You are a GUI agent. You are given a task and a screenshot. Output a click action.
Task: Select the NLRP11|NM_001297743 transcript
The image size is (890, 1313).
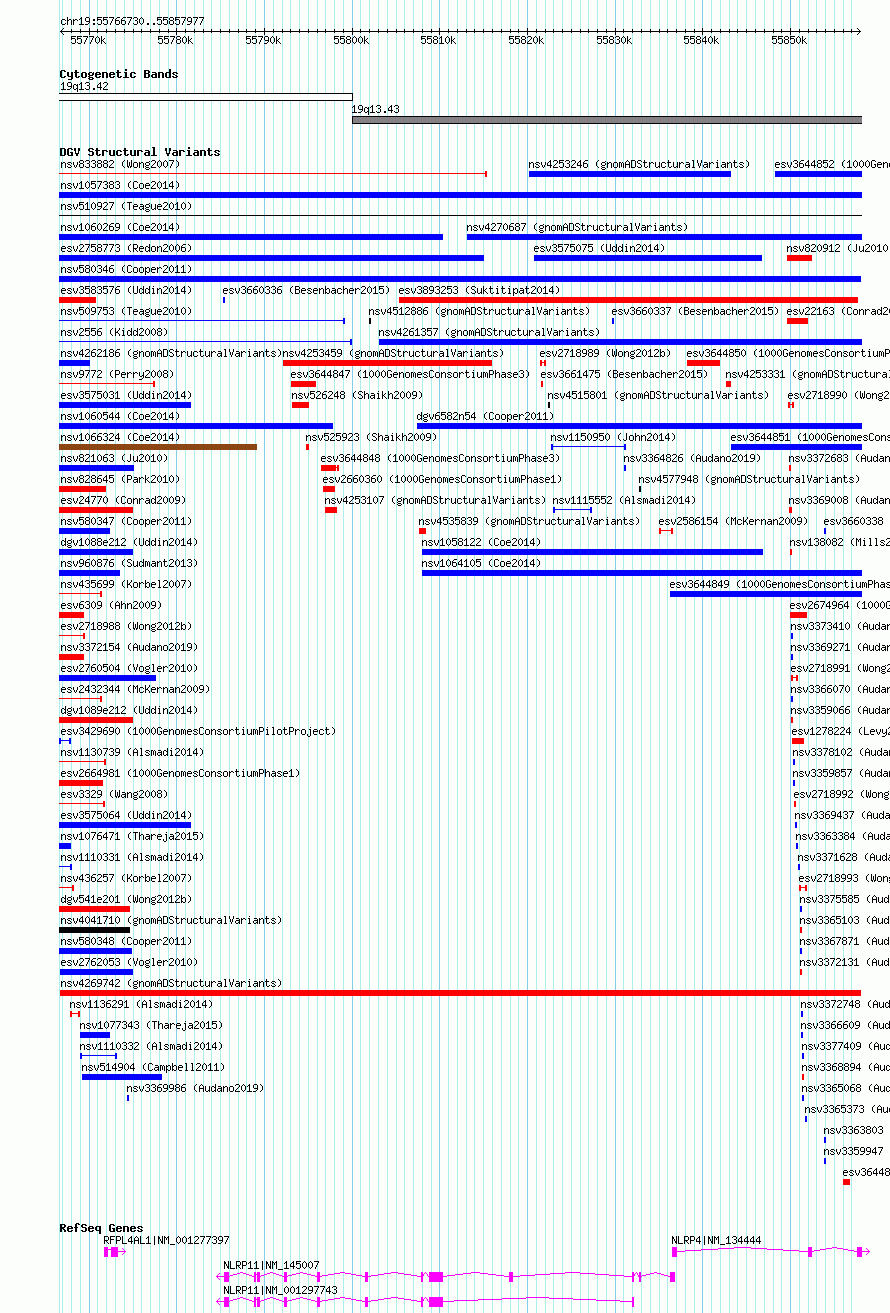[x=280, y=1290]
